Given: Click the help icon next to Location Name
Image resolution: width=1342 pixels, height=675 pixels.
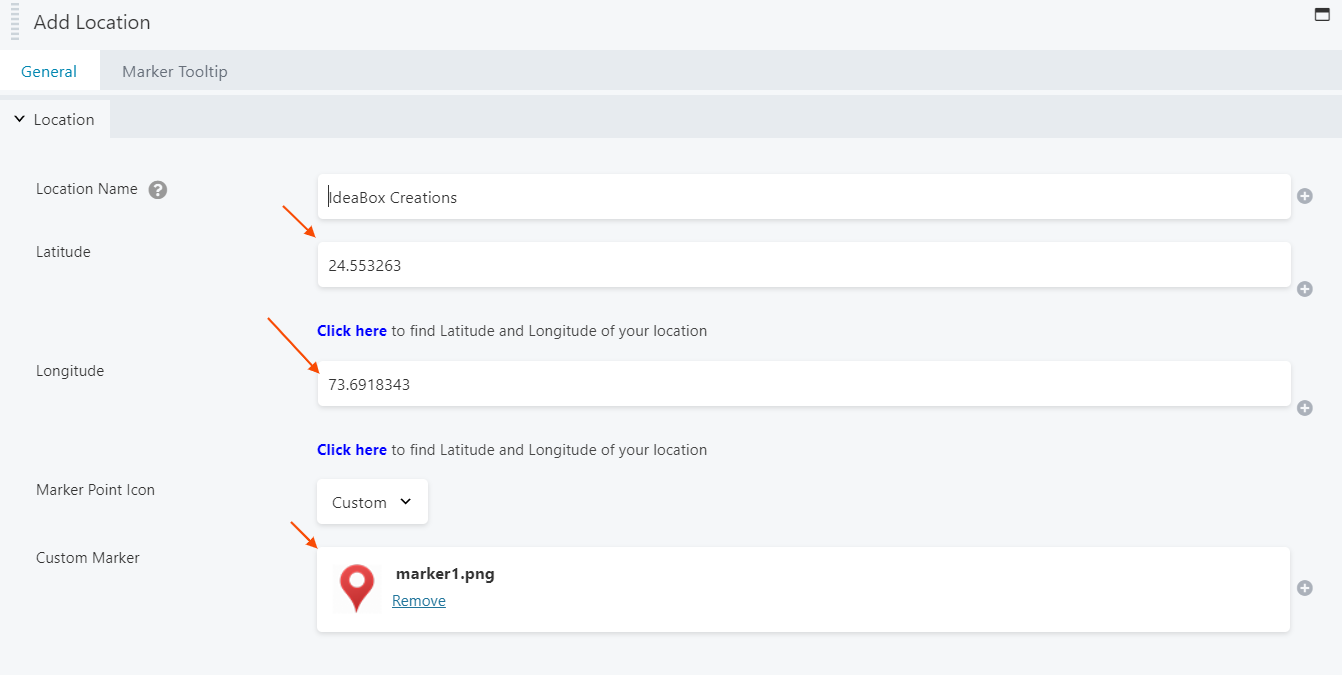Looking at the screenshot, I should click(157, 190).
